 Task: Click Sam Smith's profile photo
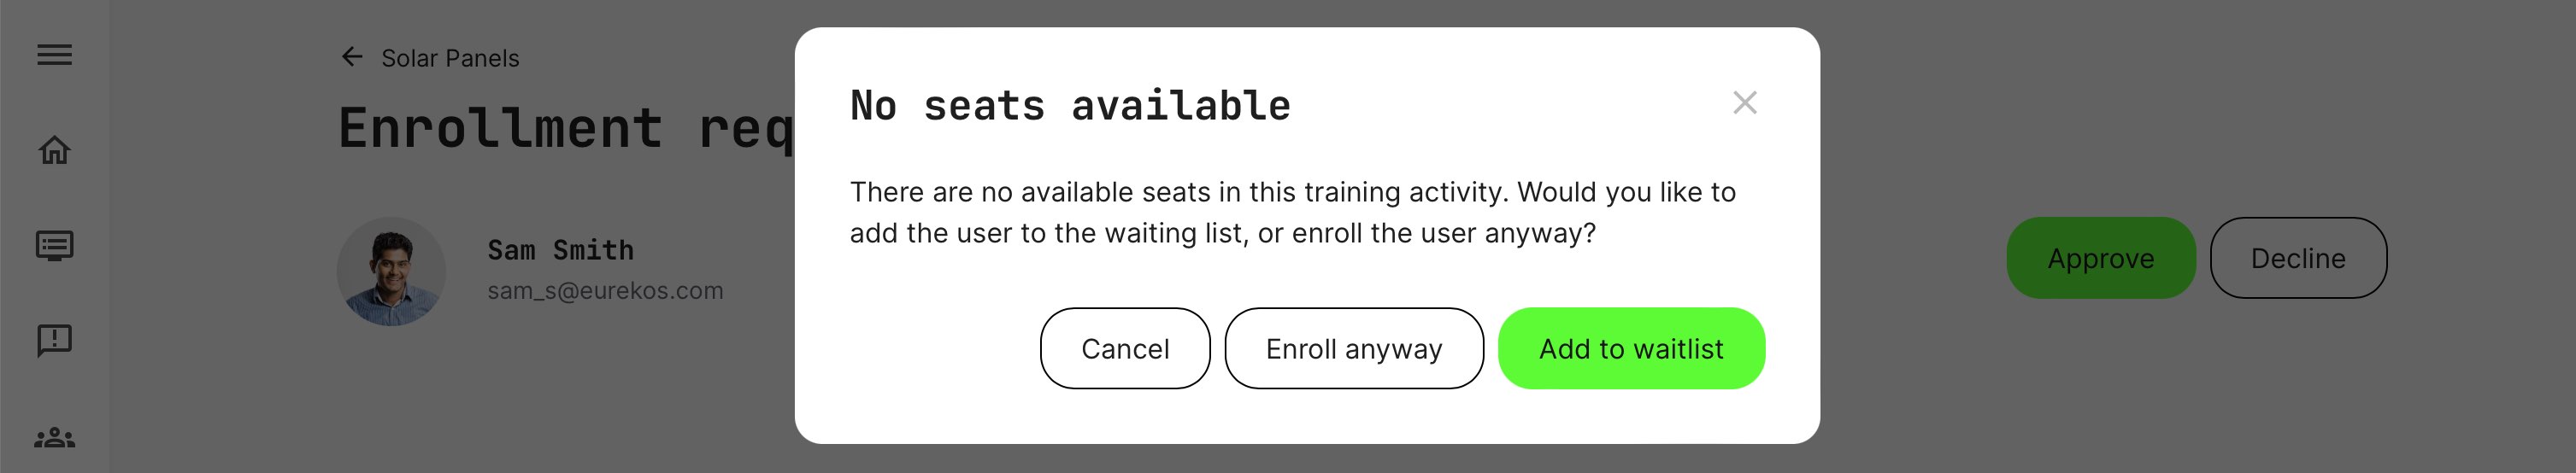(391, 271)
